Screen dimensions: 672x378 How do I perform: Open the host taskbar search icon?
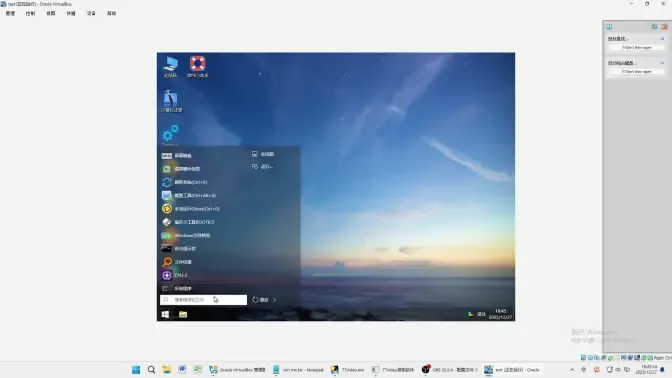[x=151, y=369]
